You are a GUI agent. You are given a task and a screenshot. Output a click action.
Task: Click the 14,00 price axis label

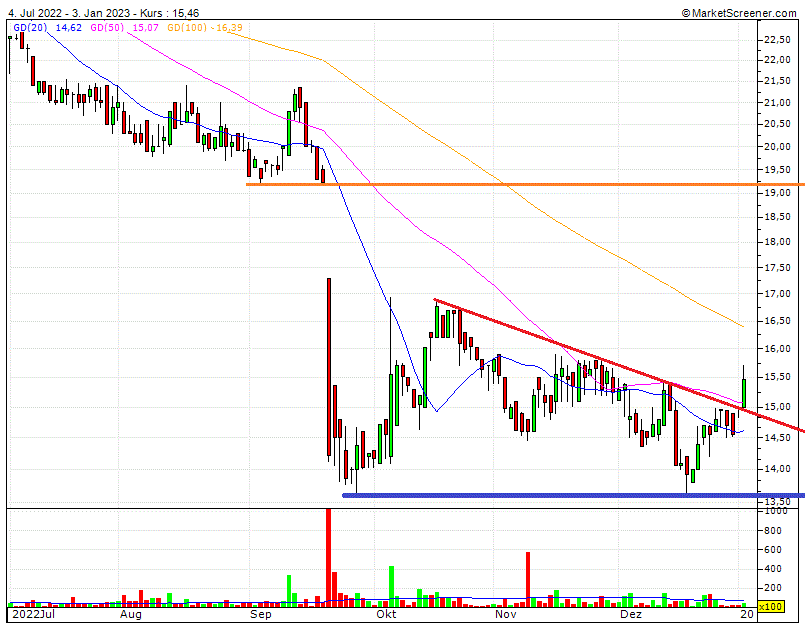click(777, 469)
